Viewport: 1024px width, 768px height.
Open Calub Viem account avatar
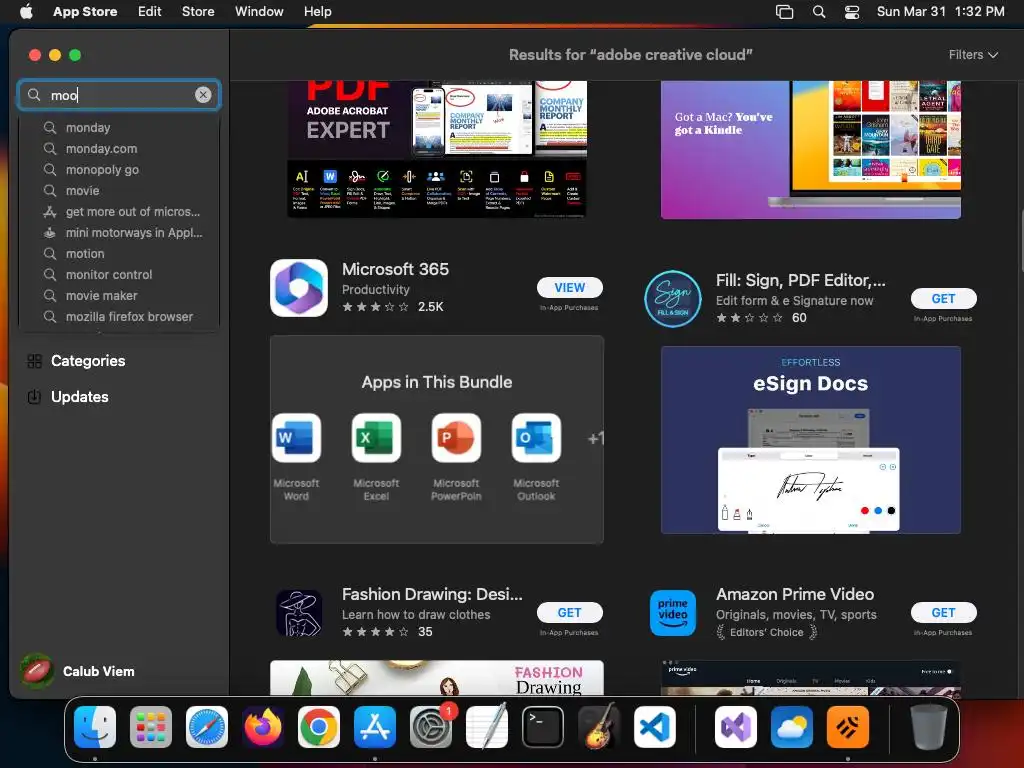pyautogui.click(x=37, y=671)
